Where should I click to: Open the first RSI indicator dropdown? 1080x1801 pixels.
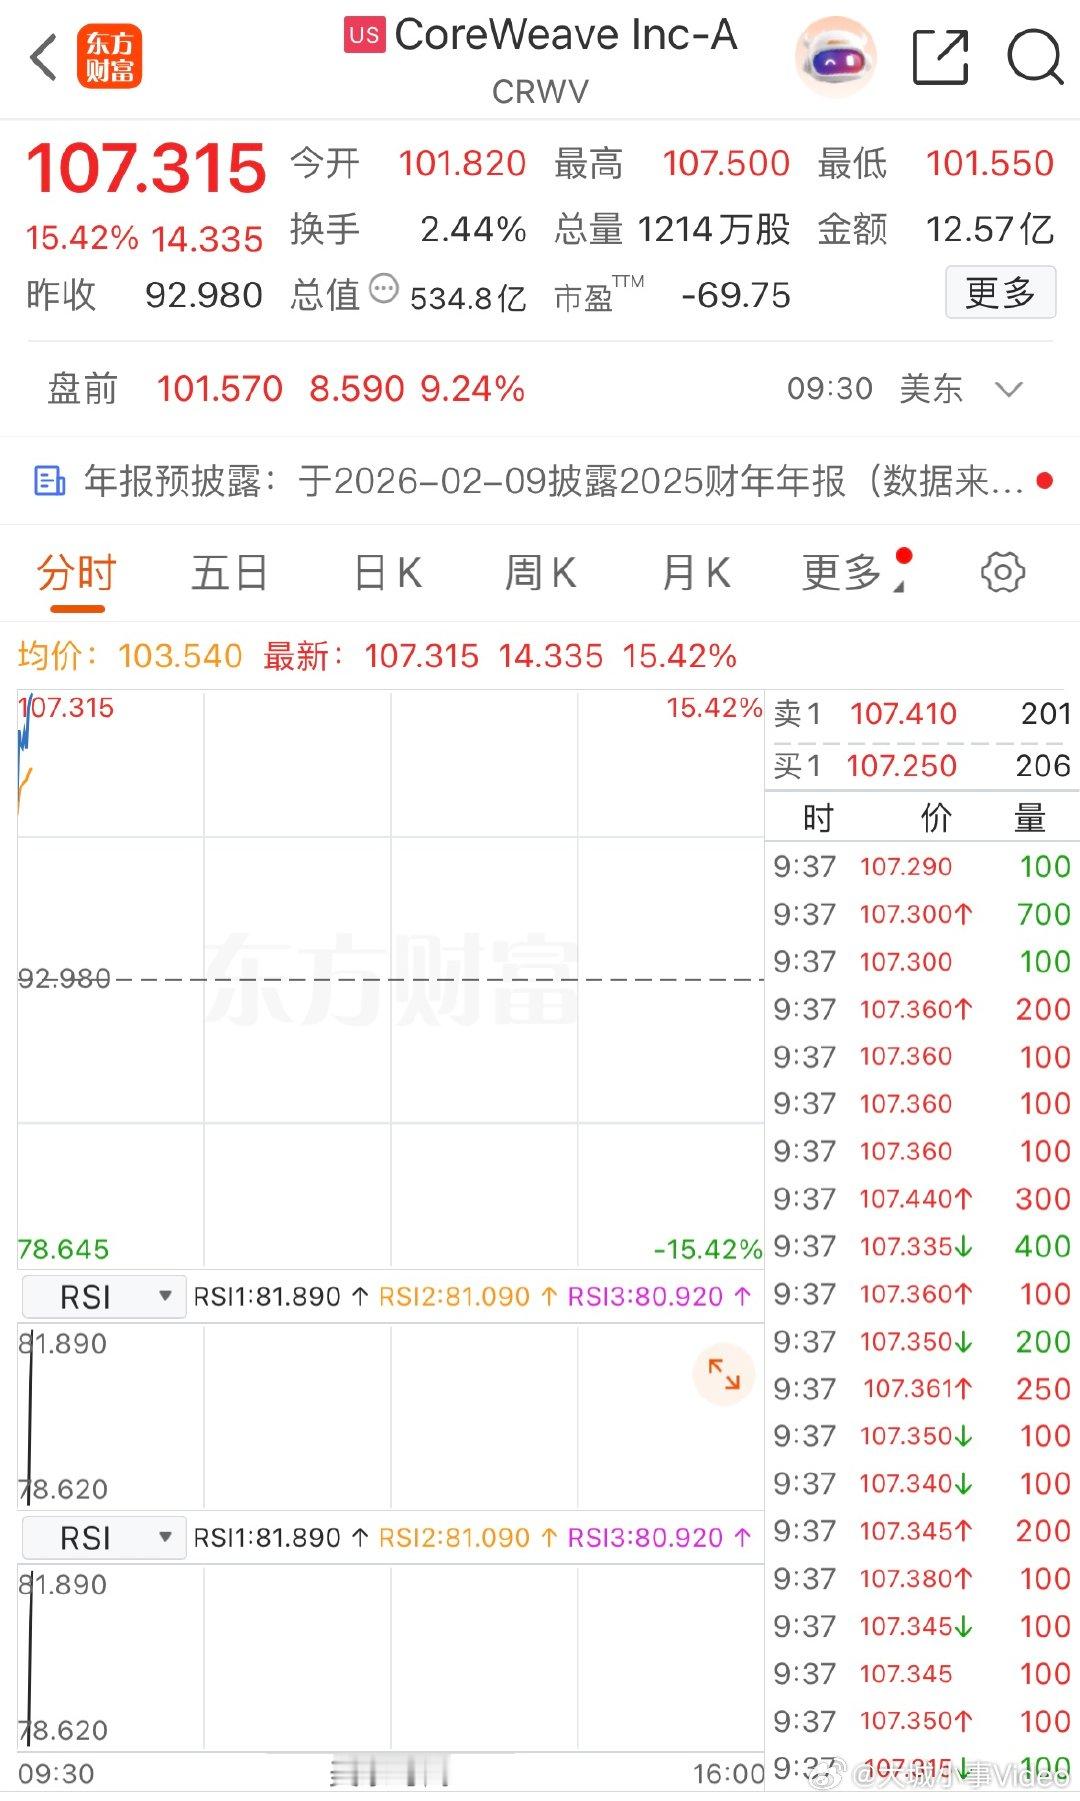pos(103,1297)
